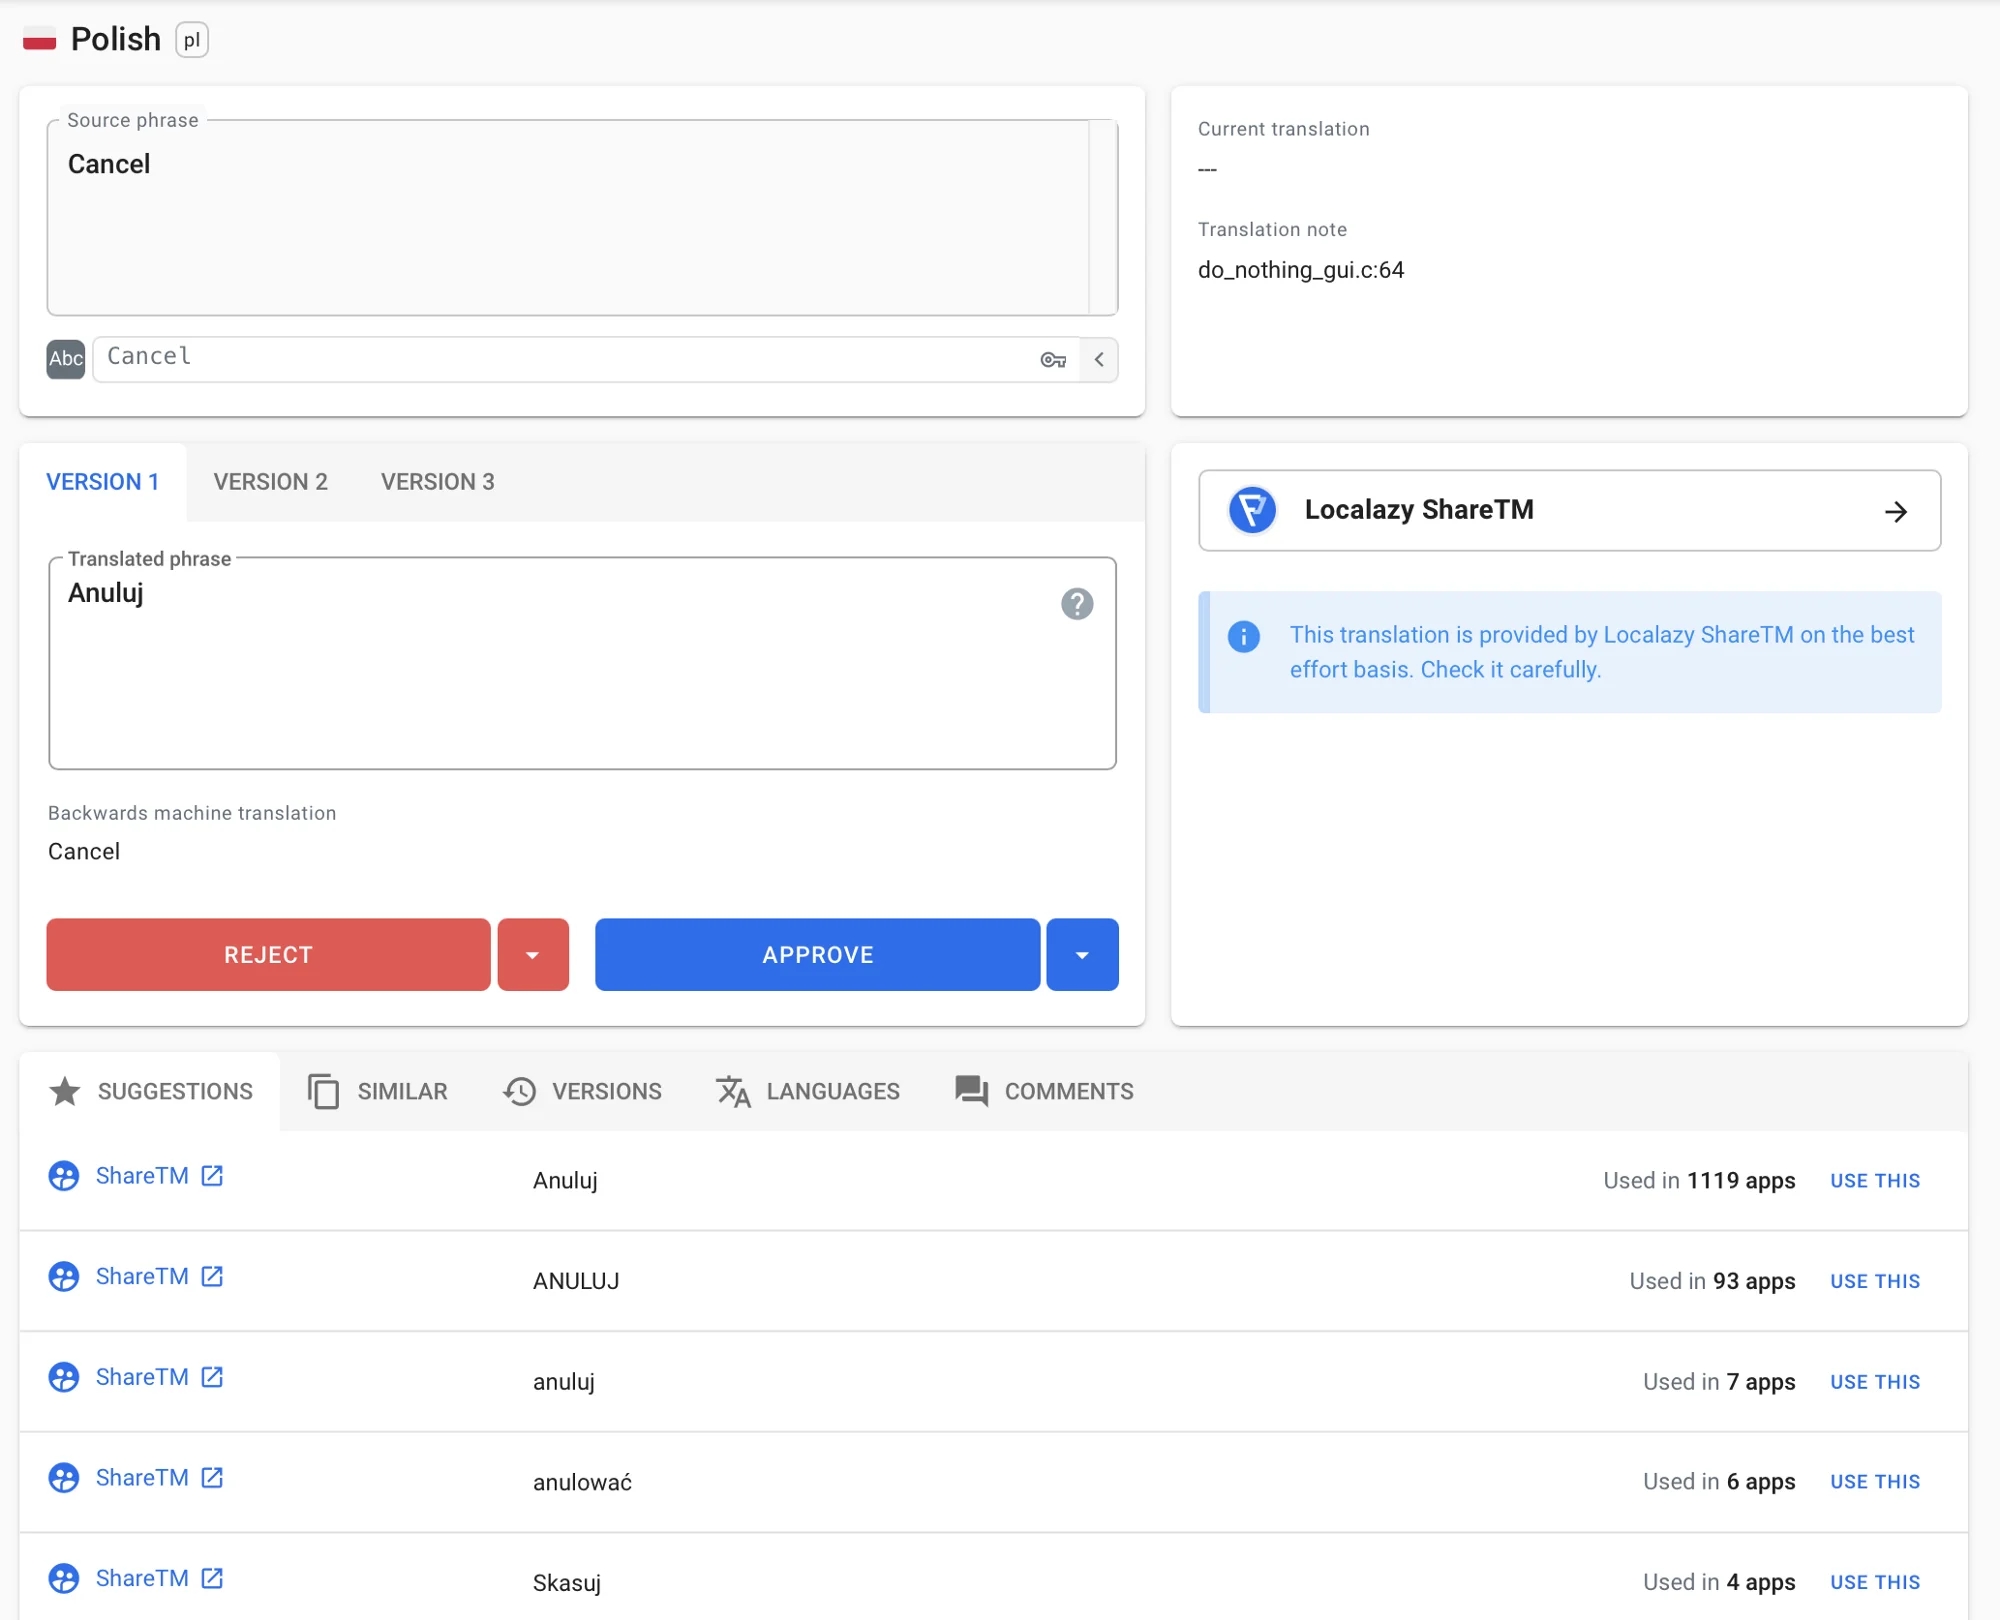Click the key icon in Cancel field
Screen dimensions: 2000x1620
click(x=1052, y=360)
